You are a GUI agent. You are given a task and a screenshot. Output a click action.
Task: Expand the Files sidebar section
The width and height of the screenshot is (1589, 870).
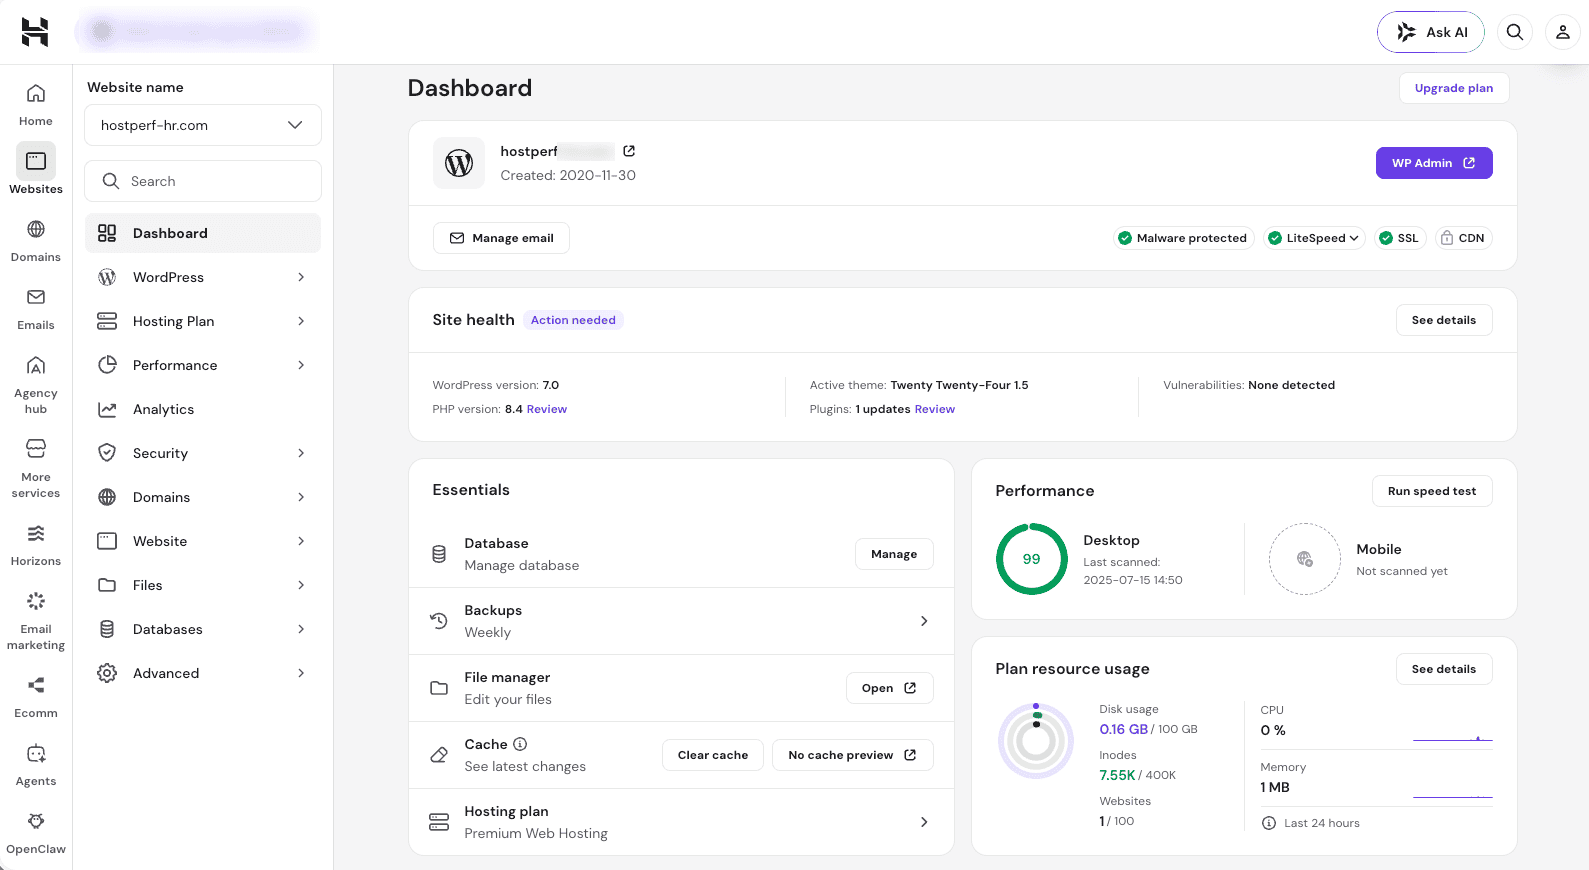(203, 585)
